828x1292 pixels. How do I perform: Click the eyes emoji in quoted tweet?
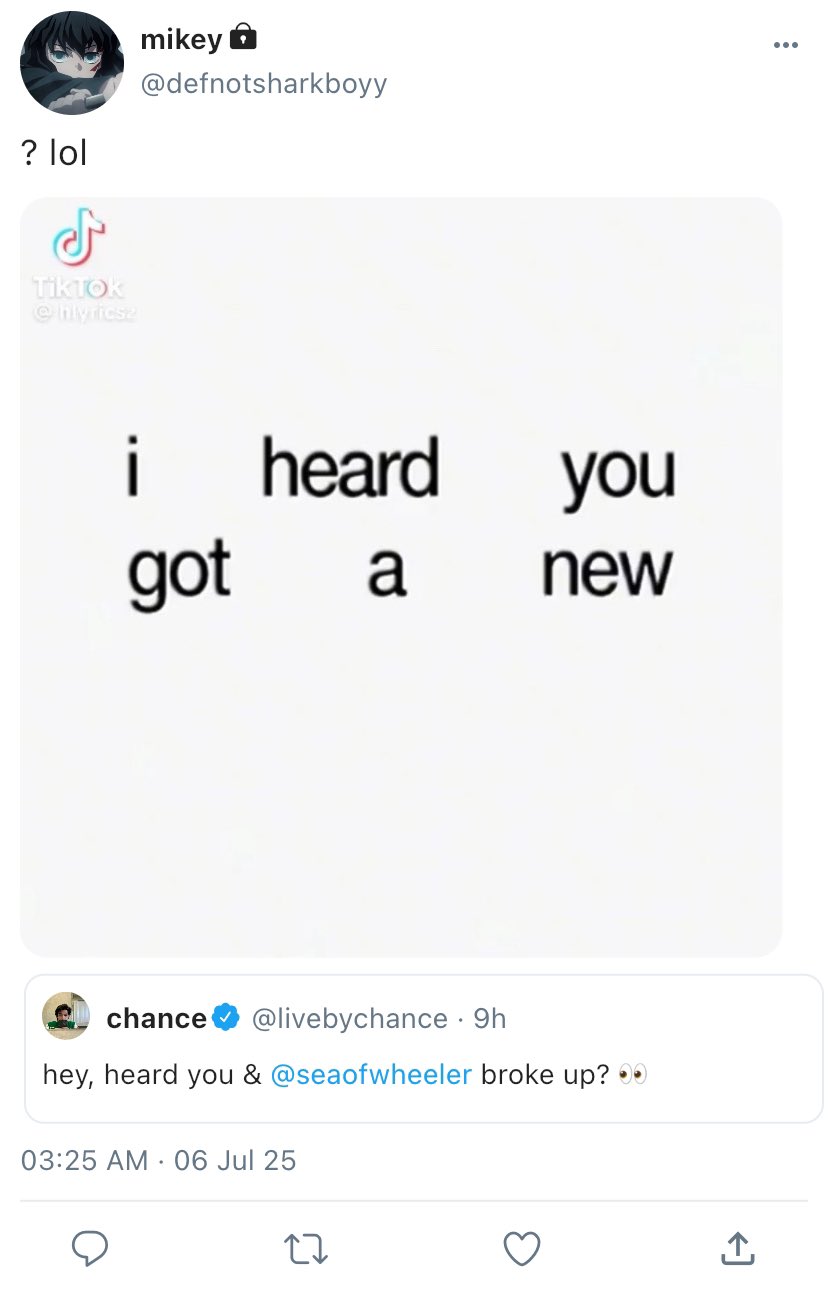tap(632, 1074)
